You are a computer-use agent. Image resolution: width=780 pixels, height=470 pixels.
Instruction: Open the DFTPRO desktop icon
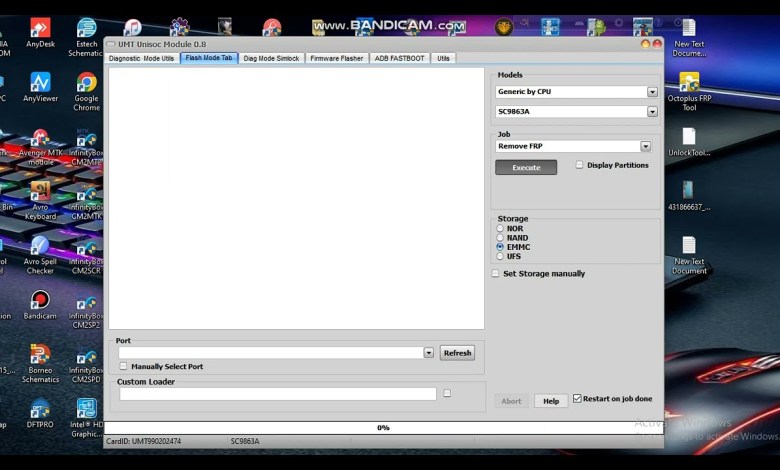pyautogui.click(x=40, y=409)
